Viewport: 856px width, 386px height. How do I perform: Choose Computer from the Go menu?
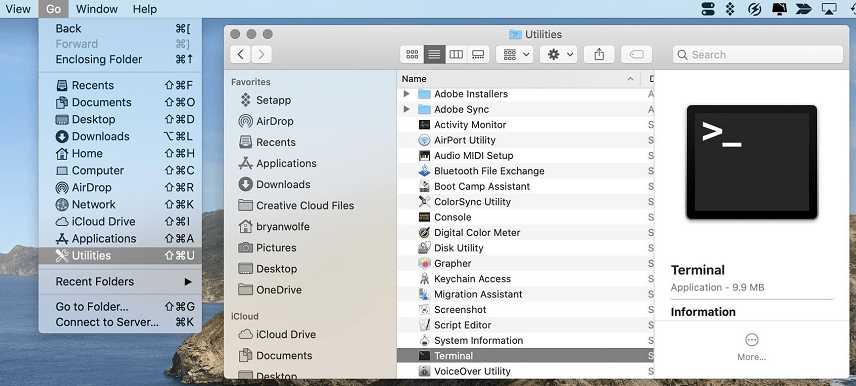click(x=120, y=170)
